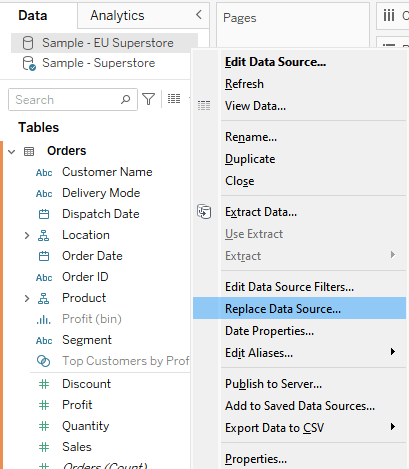
Task: Click the EU Superstore database cylinder icon
Action: pos(28,43)
